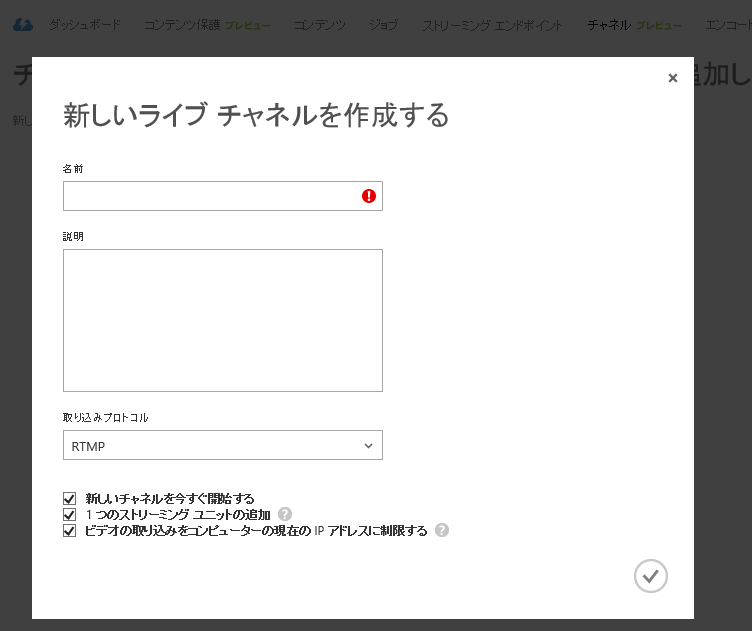Click the Media Services logo icon
This screenshot has width=752, height=631.
[22, 25]
